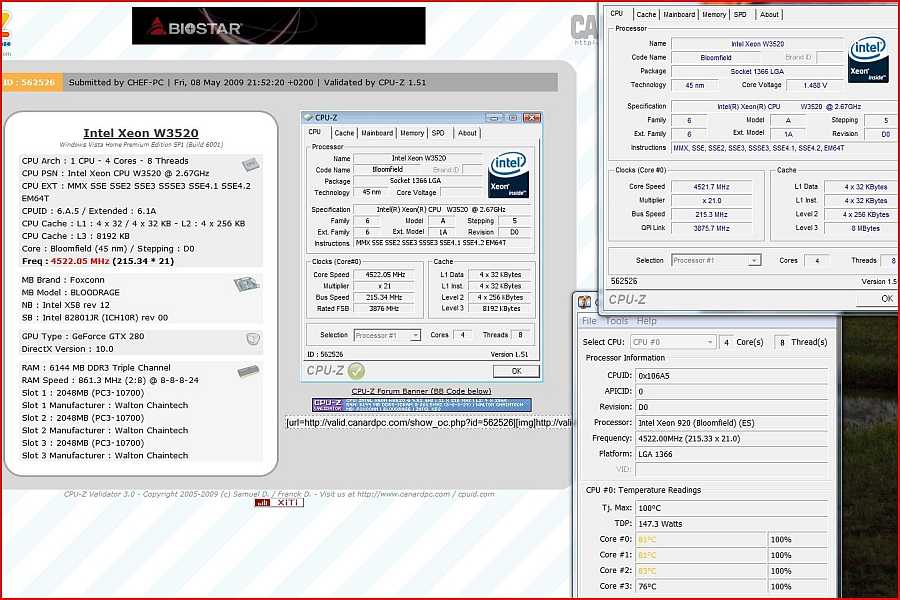Click the RAM stick icon beside RAM row

point(249,371)
